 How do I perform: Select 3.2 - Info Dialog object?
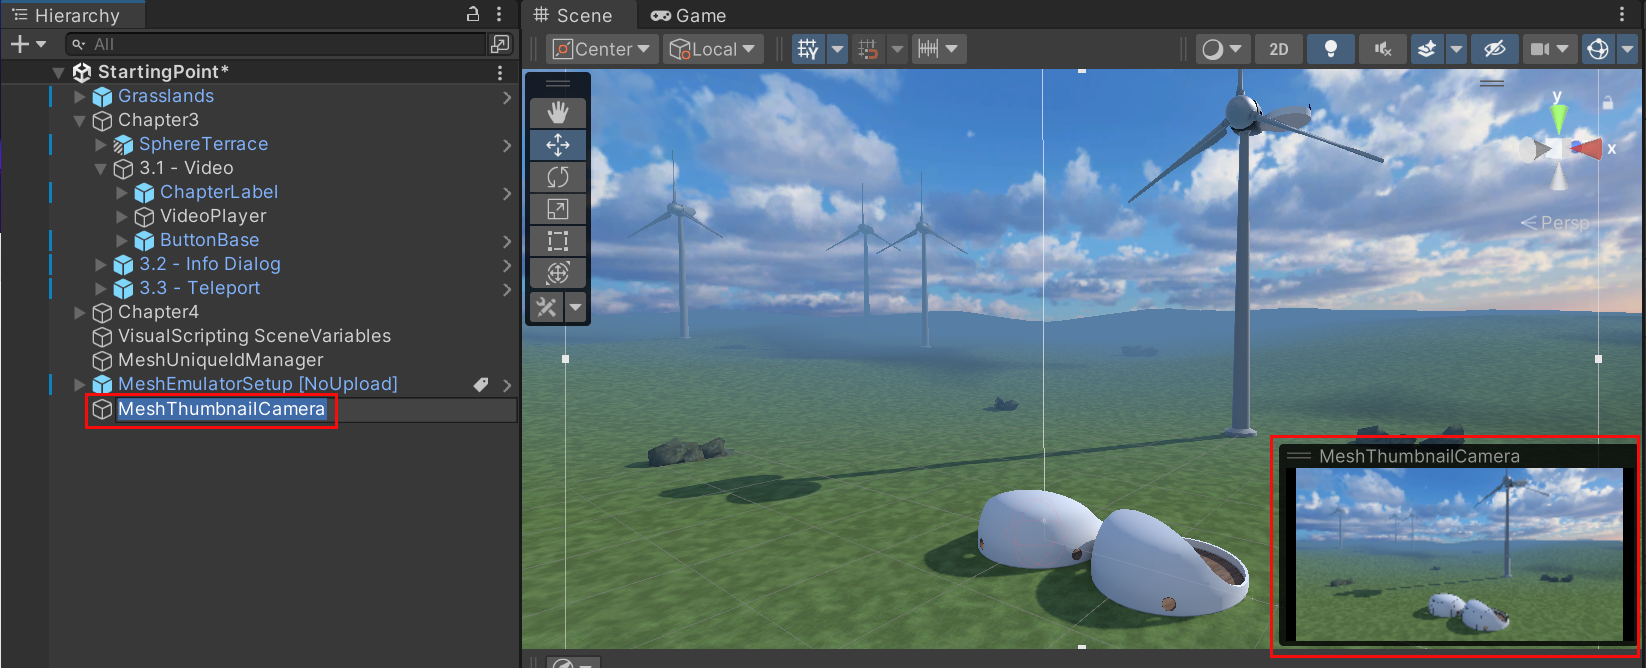pyautogui.click(x=210, y=264)
